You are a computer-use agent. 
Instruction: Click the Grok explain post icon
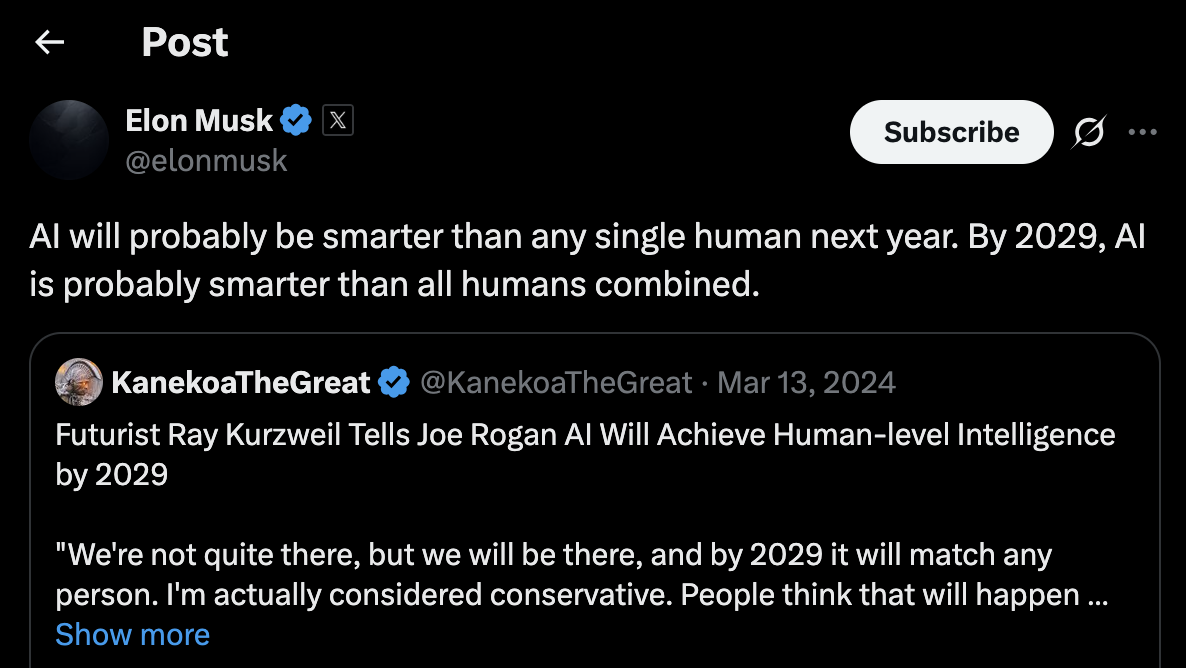(1089, 132)
